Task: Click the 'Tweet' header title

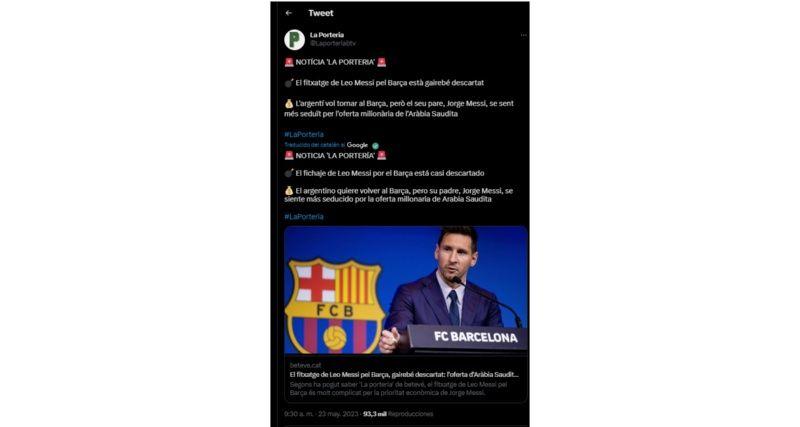Action: tap(321, 13)
